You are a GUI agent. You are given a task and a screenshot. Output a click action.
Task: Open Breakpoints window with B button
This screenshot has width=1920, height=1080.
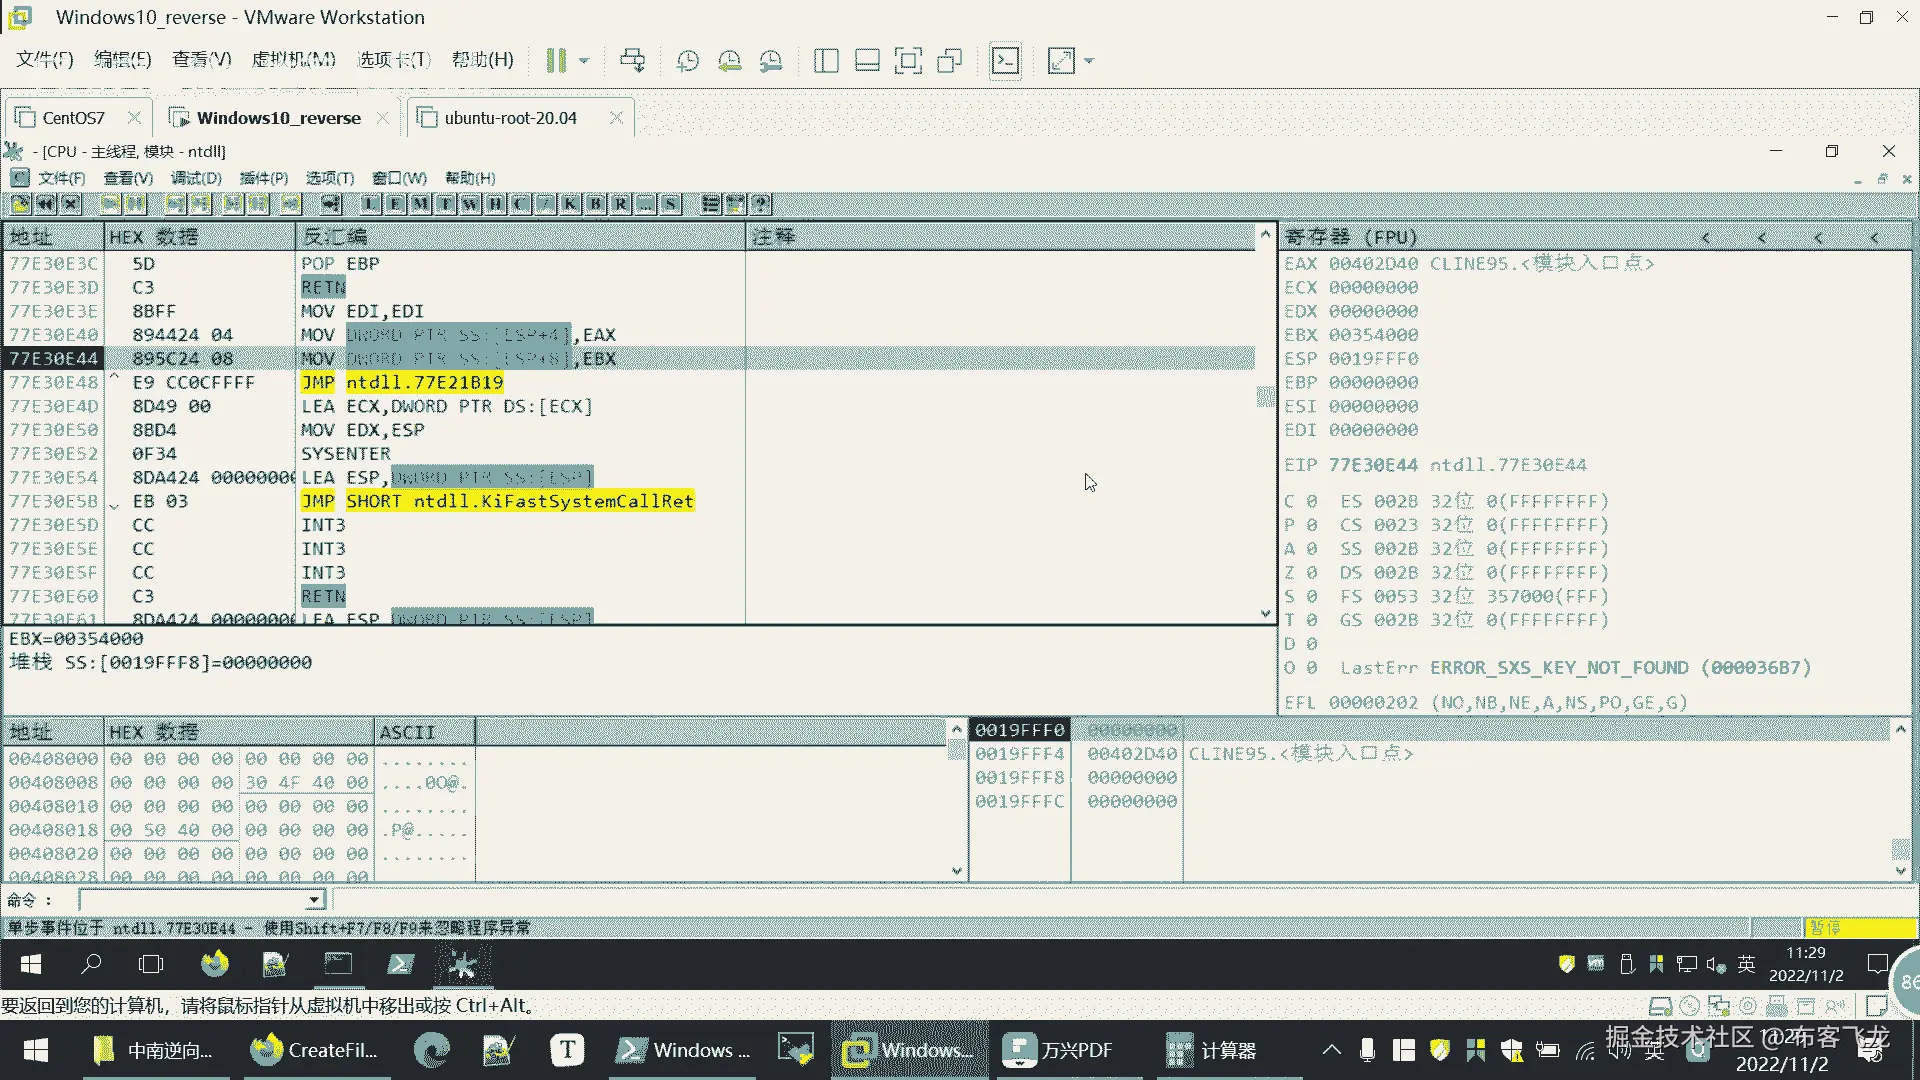(x=595, y=204)
